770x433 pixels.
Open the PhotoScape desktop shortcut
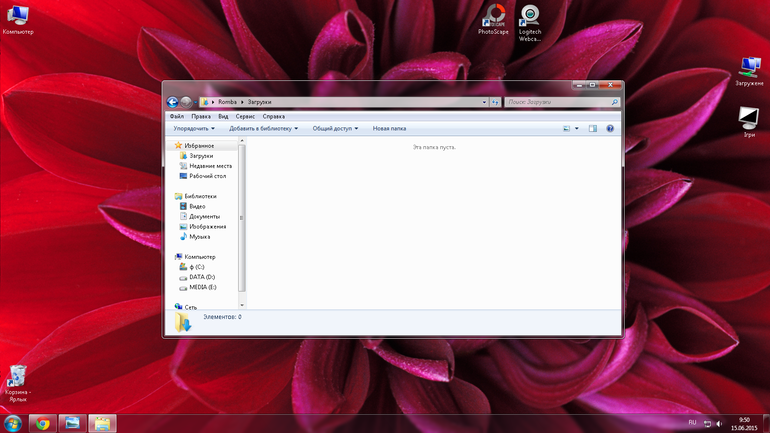coord(493,15)
